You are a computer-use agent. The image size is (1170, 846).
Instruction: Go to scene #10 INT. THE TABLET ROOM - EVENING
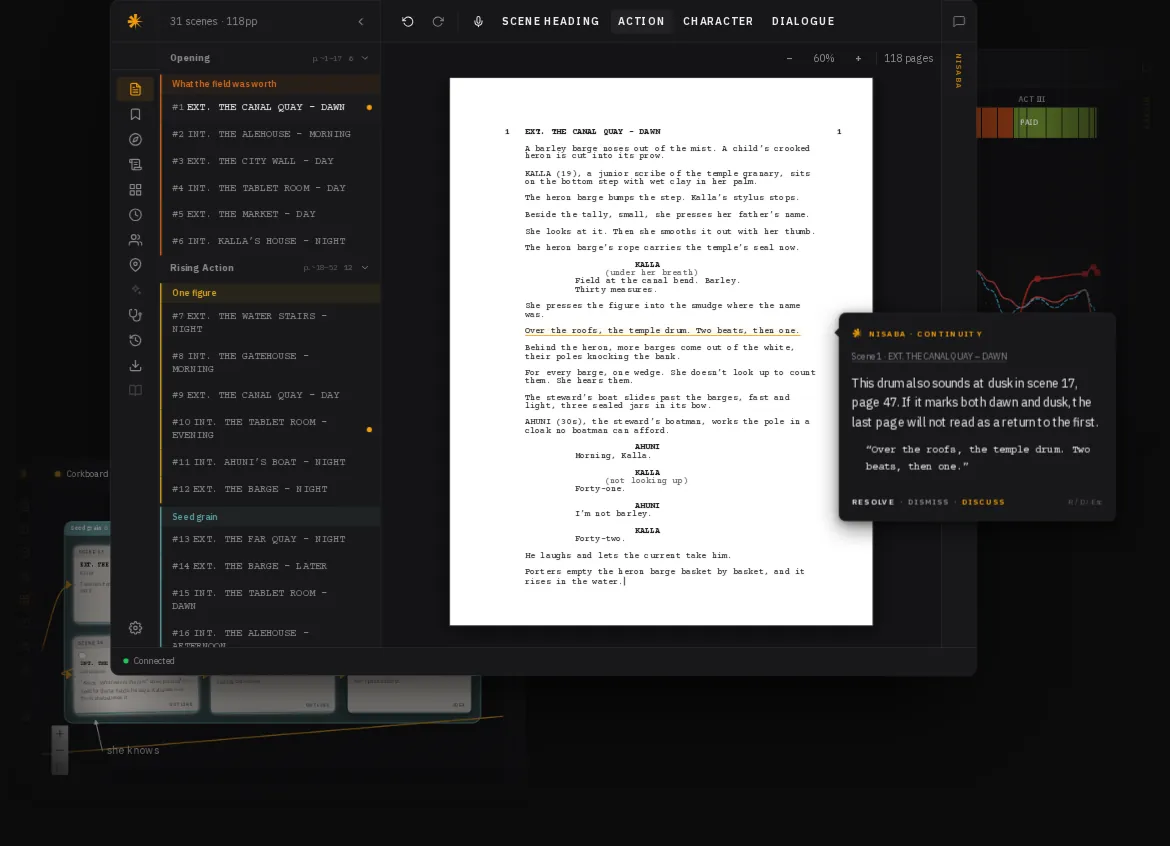pyautogui.click(x=270, y=428)
